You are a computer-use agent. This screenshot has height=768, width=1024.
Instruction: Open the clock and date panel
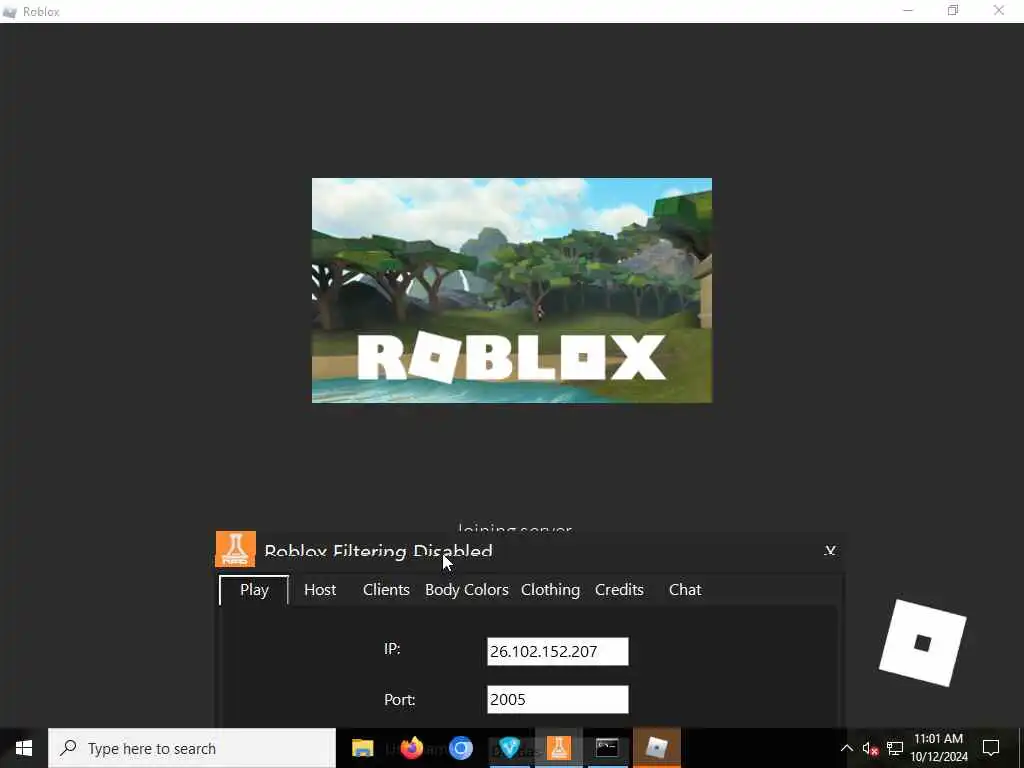[x=938, y=748]
